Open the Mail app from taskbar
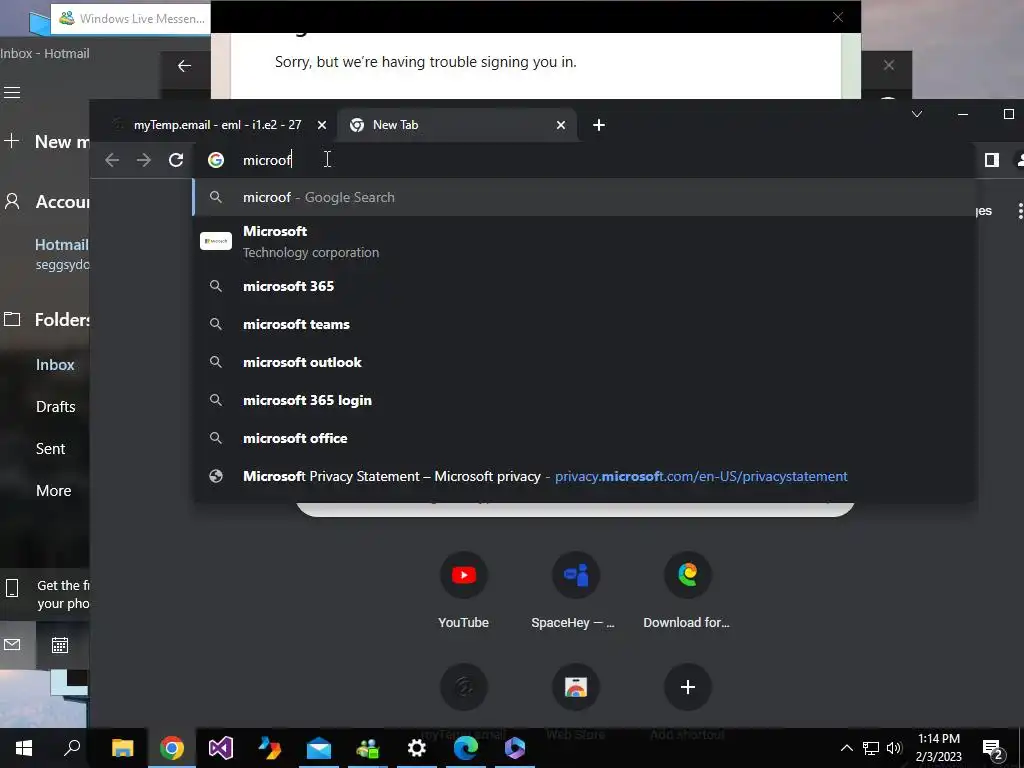 tap(319, 748)
